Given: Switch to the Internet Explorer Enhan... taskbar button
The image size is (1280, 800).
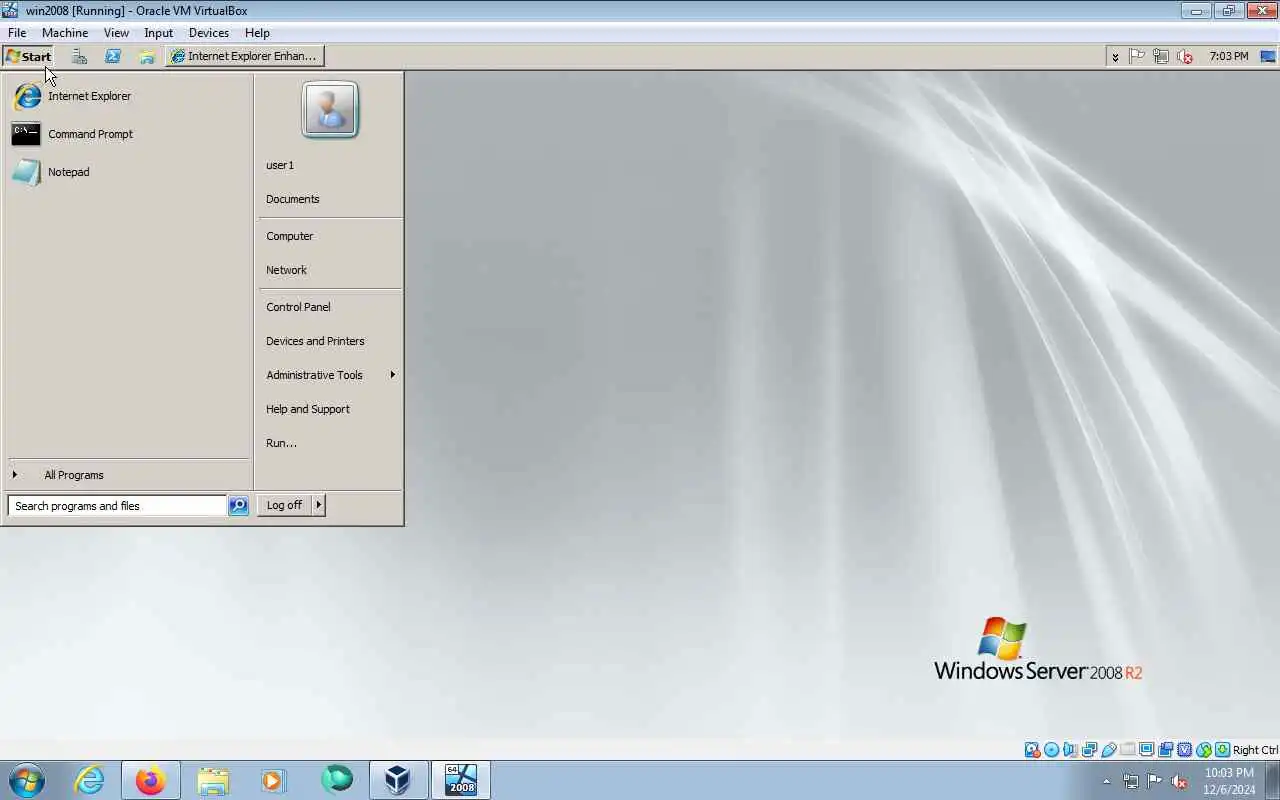Looking at the screenshot, I should (x=245, y=56).
